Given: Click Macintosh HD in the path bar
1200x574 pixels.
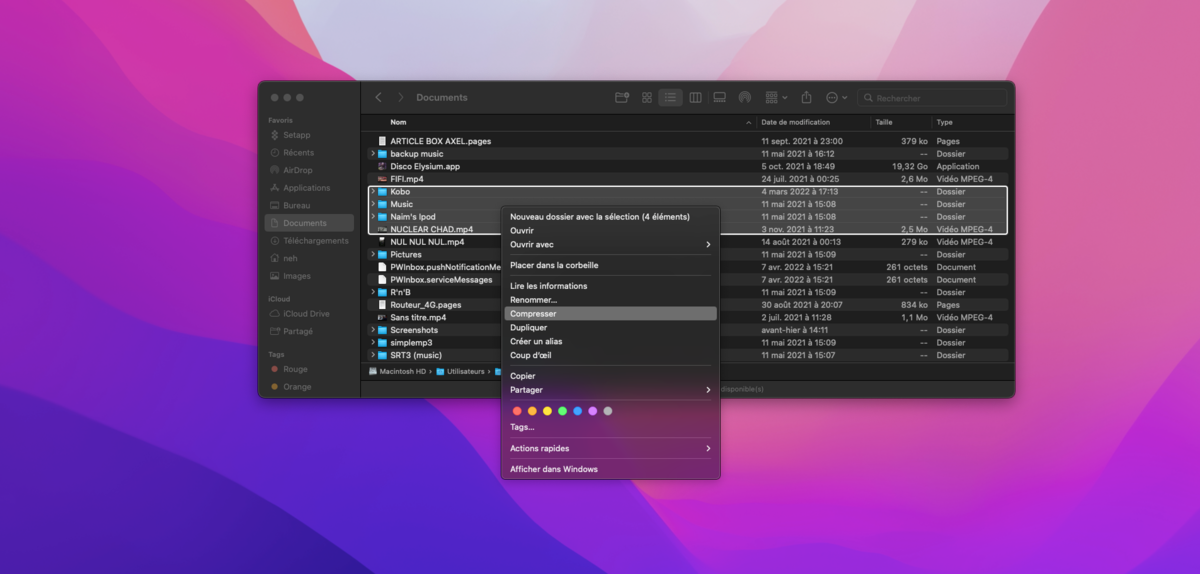Looking at the screenshot, I should [x=398, y=371].
